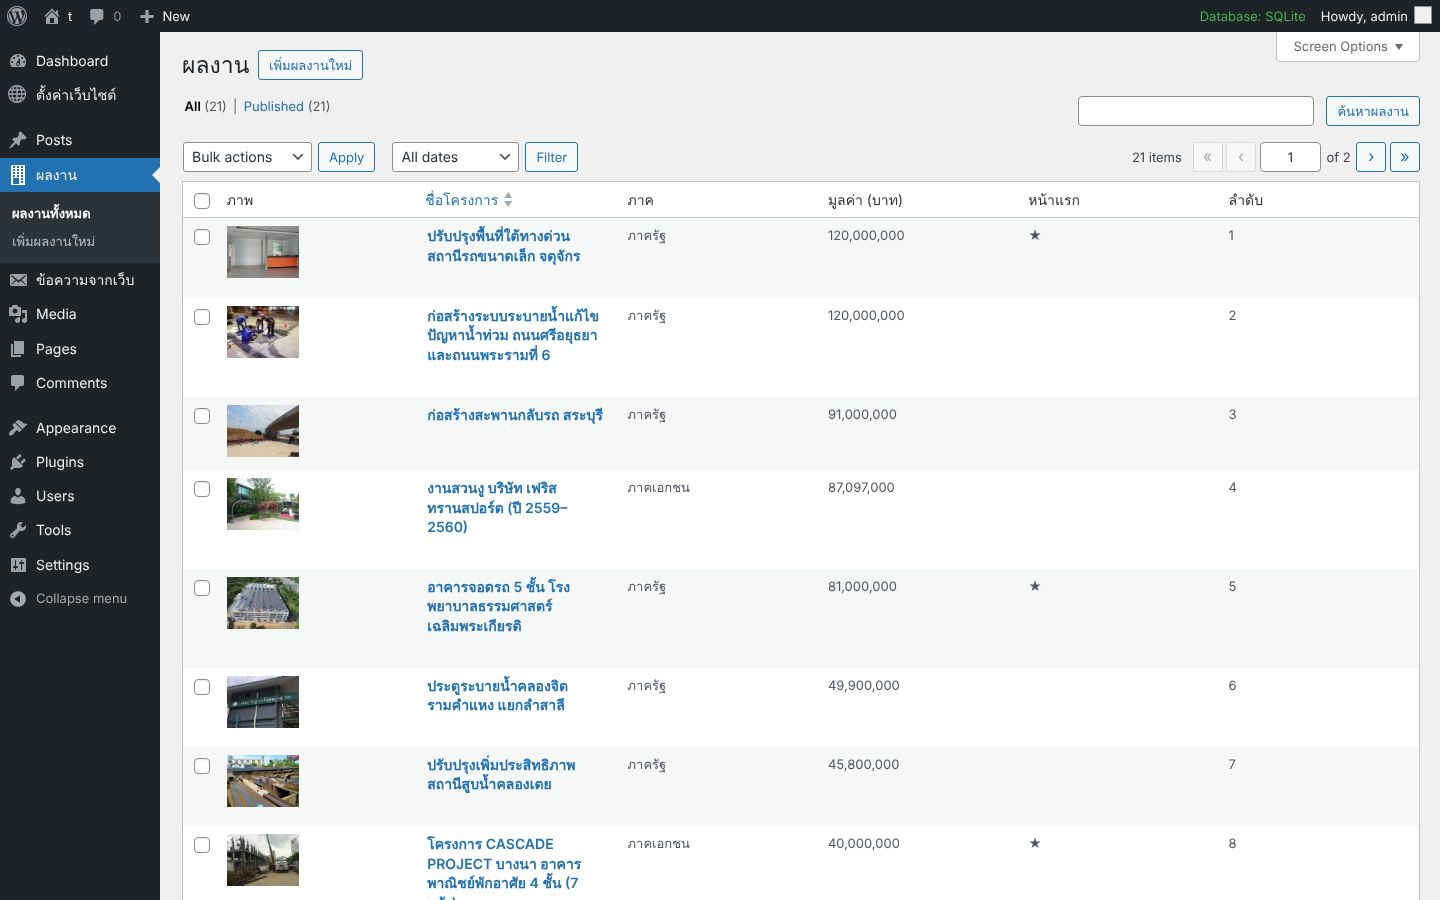The height and width of the screenshot is (900, 1440).
Task: Open the All dates dropdown
Action: 455,157
